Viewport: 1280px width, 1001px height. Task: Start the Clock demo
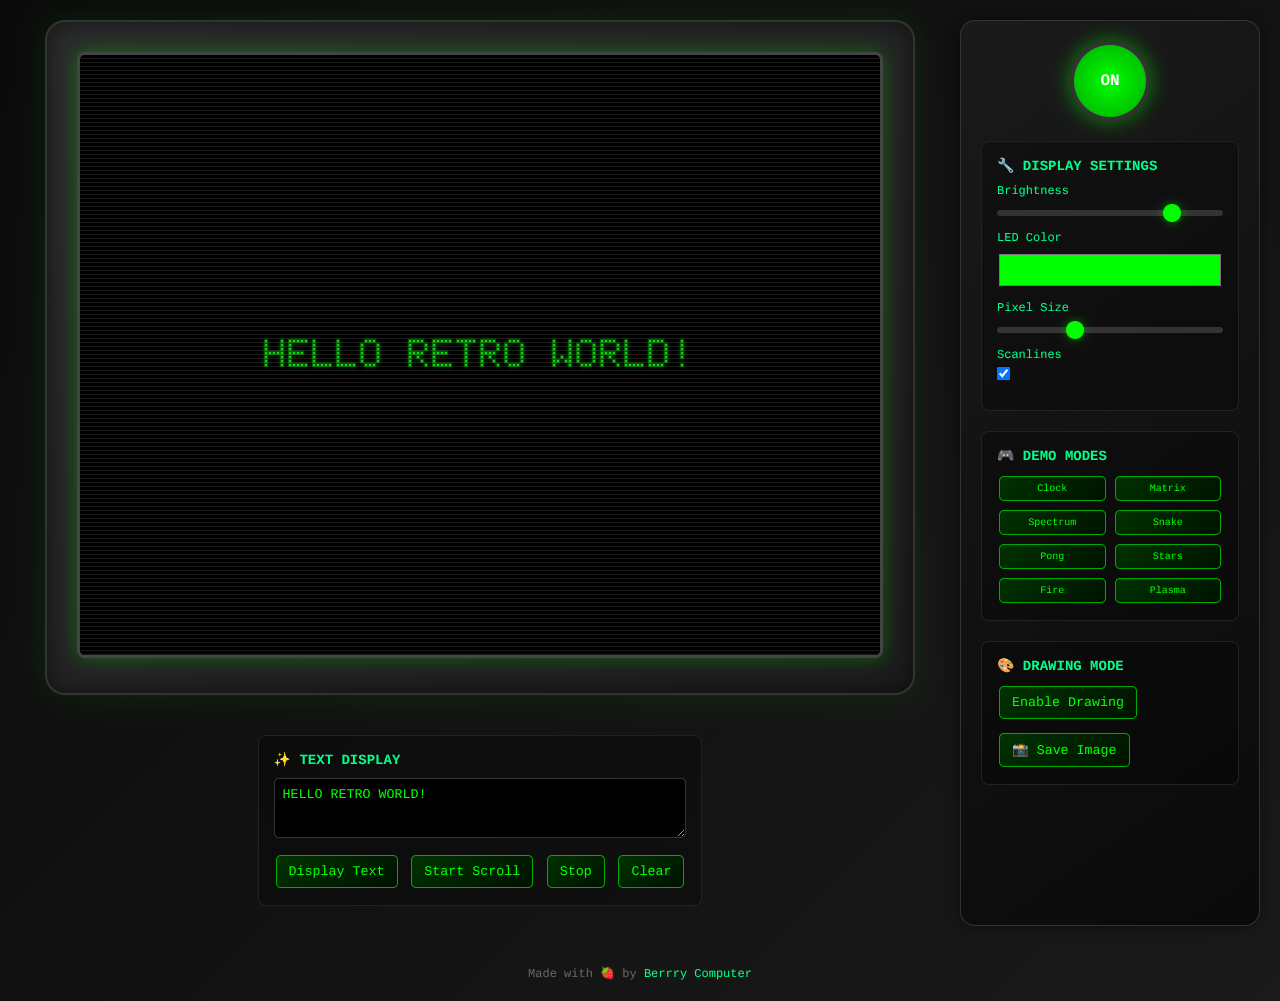[1052, 488]
